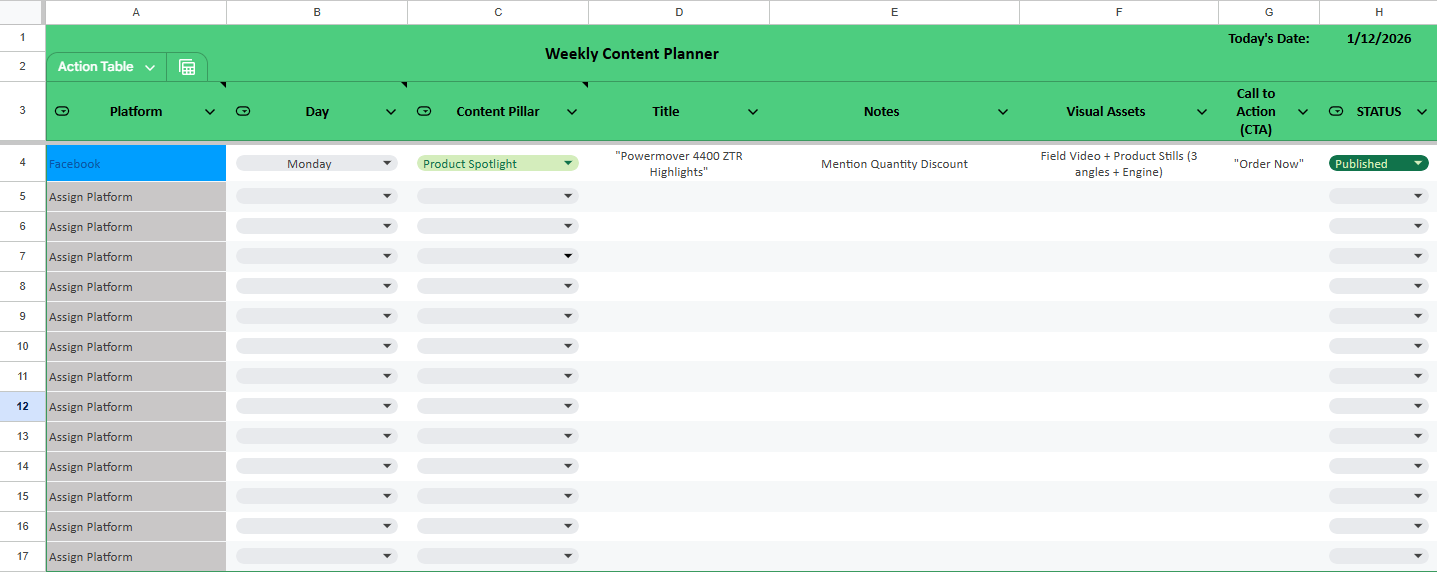Click the dropdown-type icon beside Content Pillar header
This screenshot has height=572, width=1437.
tap(424, 111)
